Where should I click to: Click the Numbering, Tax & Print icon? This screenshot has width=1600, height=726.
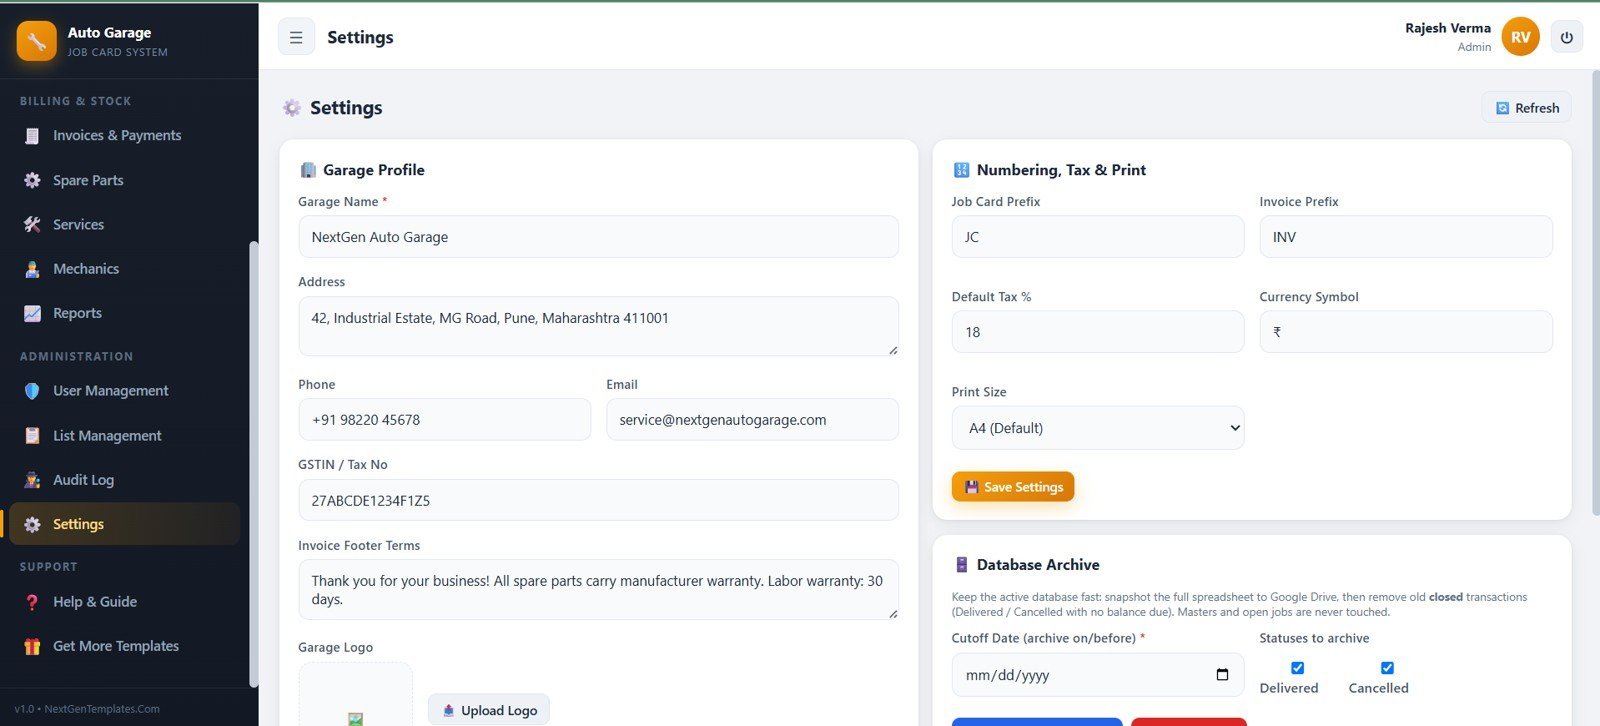pos(961,170)
